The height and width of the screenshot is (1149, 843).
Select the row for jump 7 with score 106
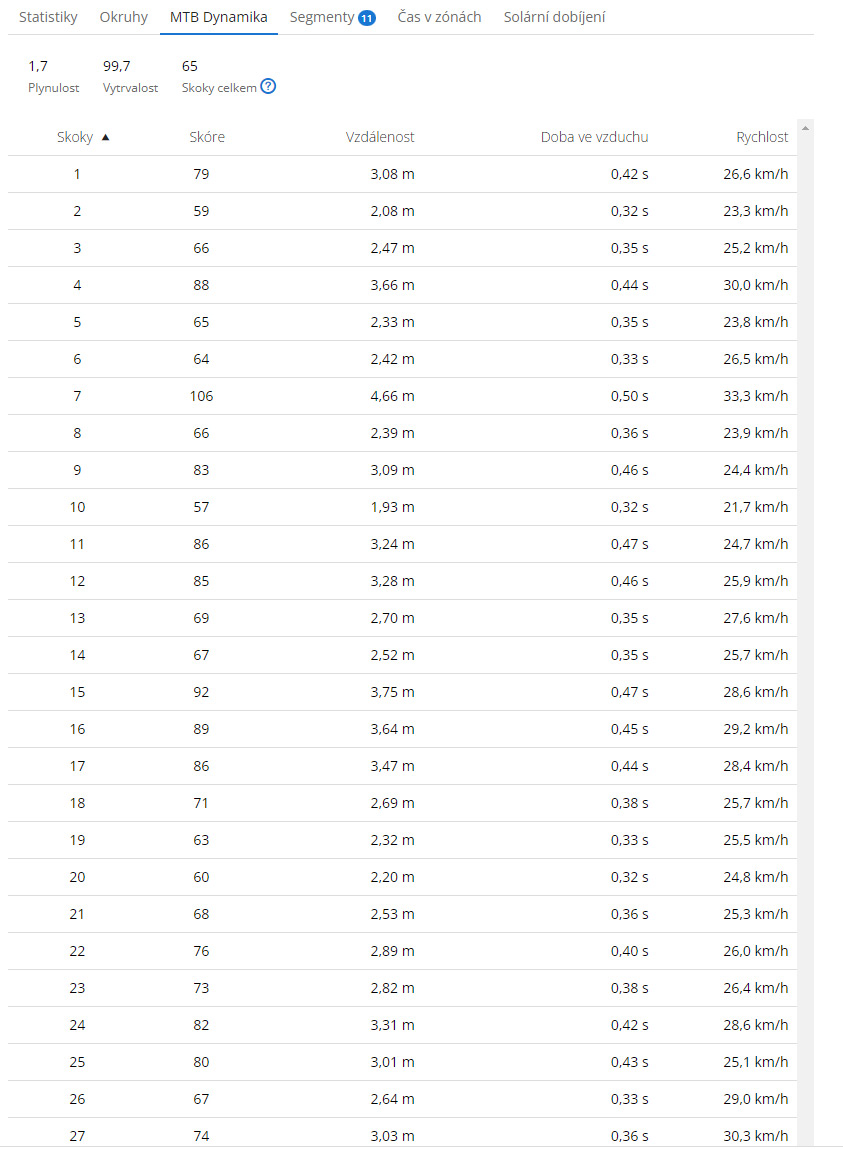(400, 396)
